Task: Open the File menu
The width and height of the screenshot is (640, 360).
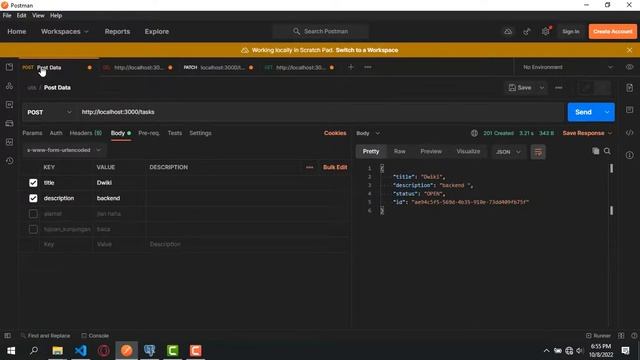Action: [x=7, y=16]
